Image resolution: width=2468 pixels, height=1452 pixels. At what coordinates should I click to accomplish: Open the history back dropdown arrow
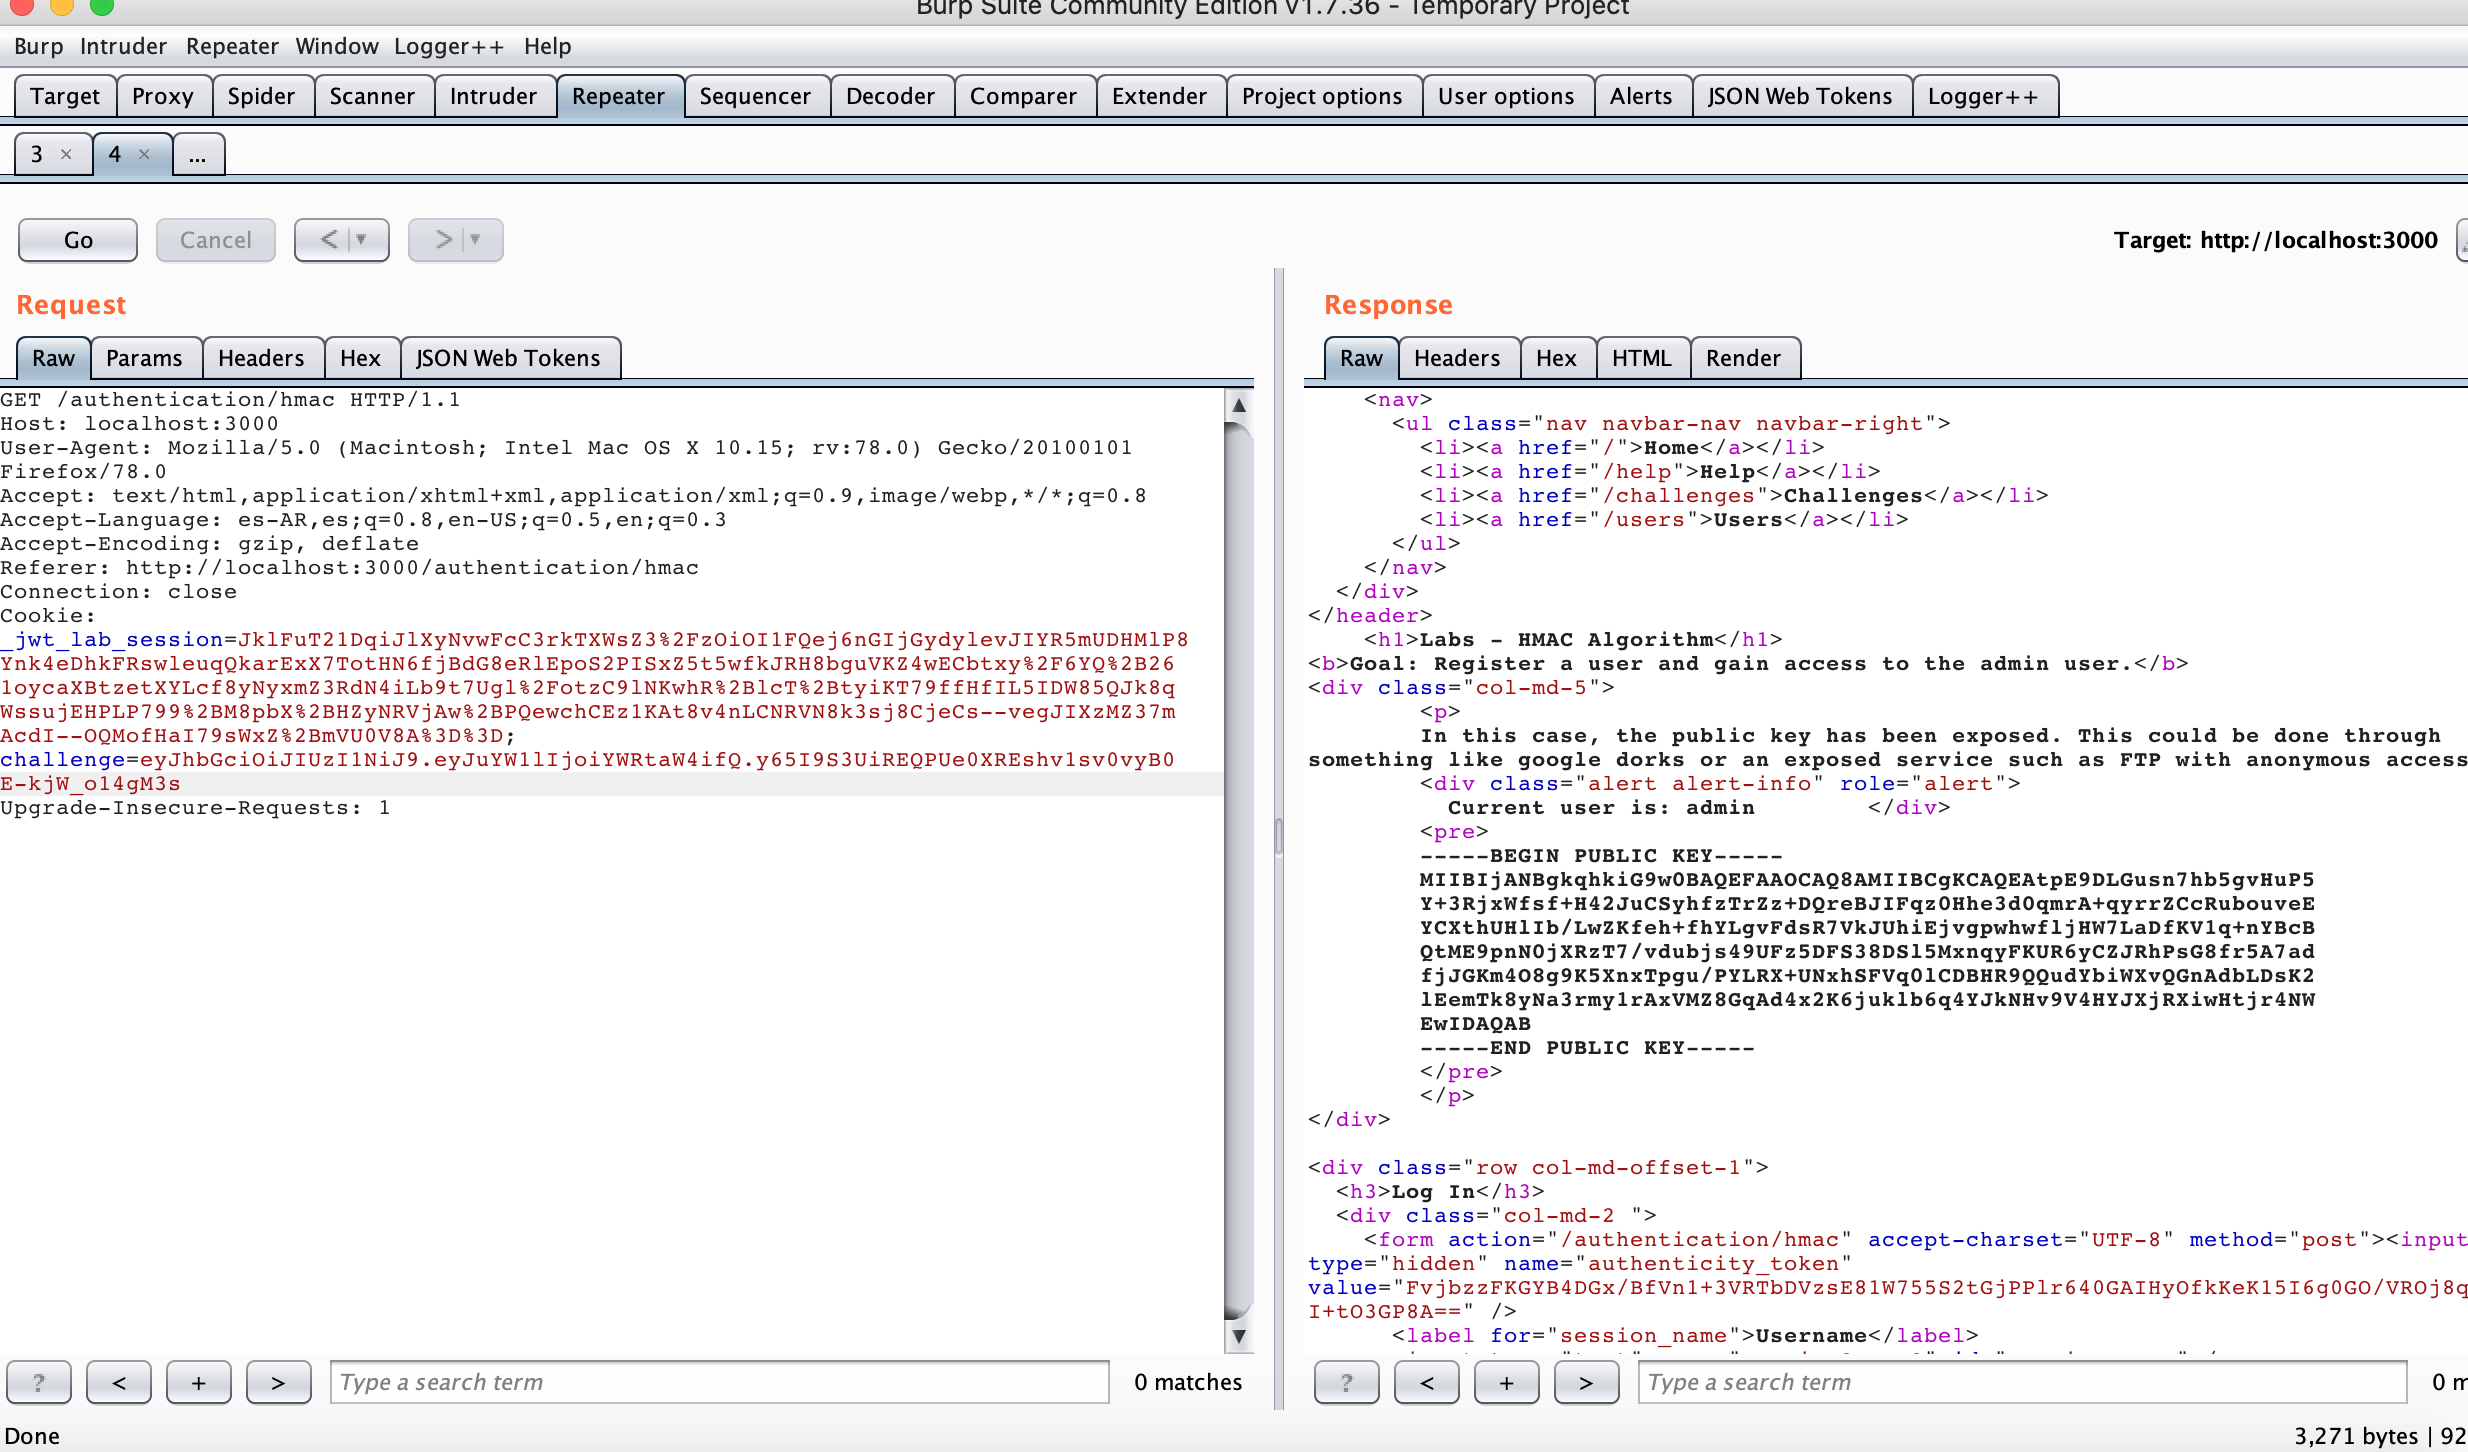[x=362, y=240]
